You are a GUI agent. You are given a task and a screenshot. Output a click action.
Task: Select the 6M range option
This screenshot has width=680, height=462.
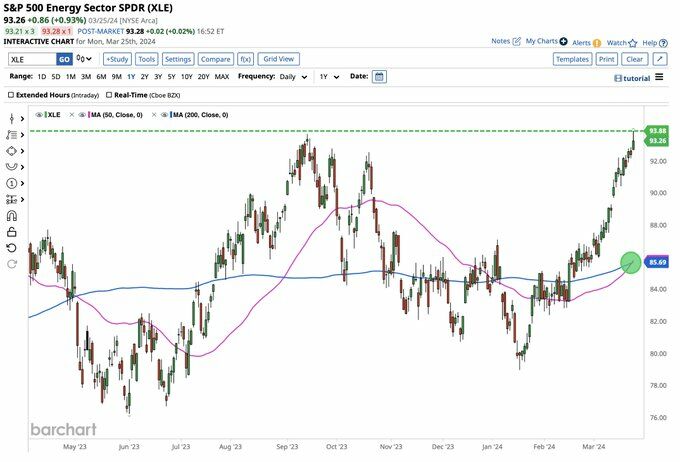click(x=101, y=76)
